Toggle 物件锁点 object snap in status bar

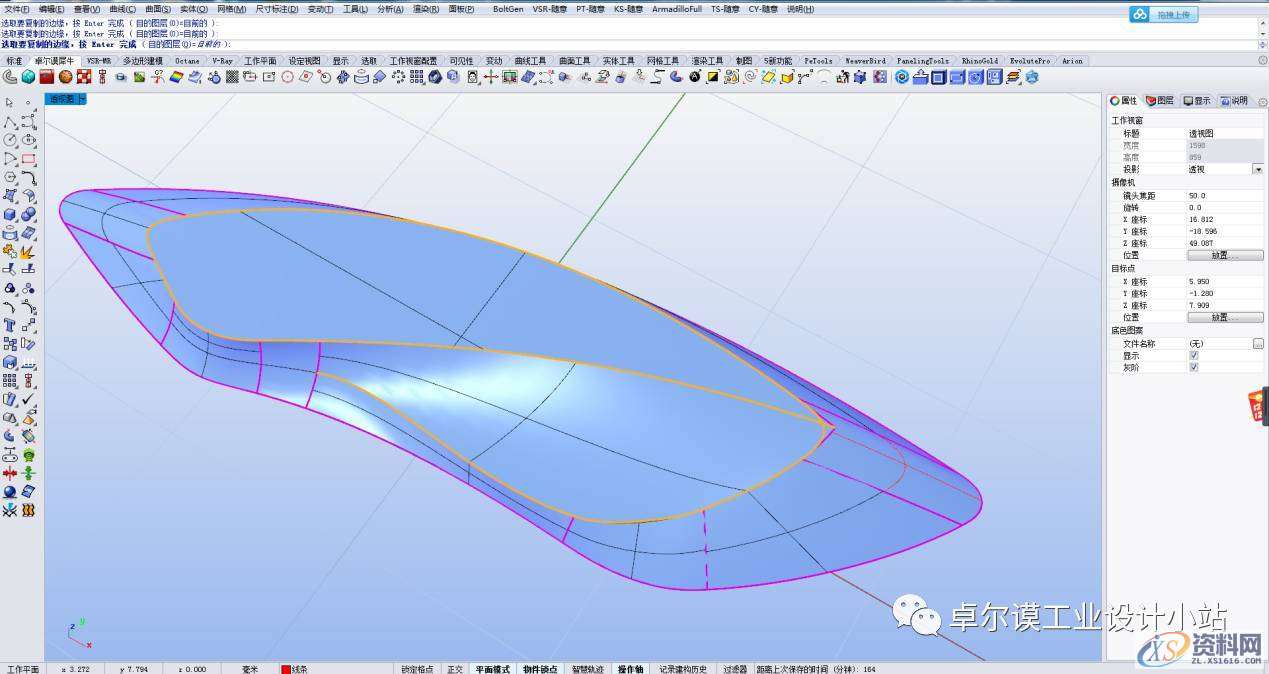[x=541, y=669]
